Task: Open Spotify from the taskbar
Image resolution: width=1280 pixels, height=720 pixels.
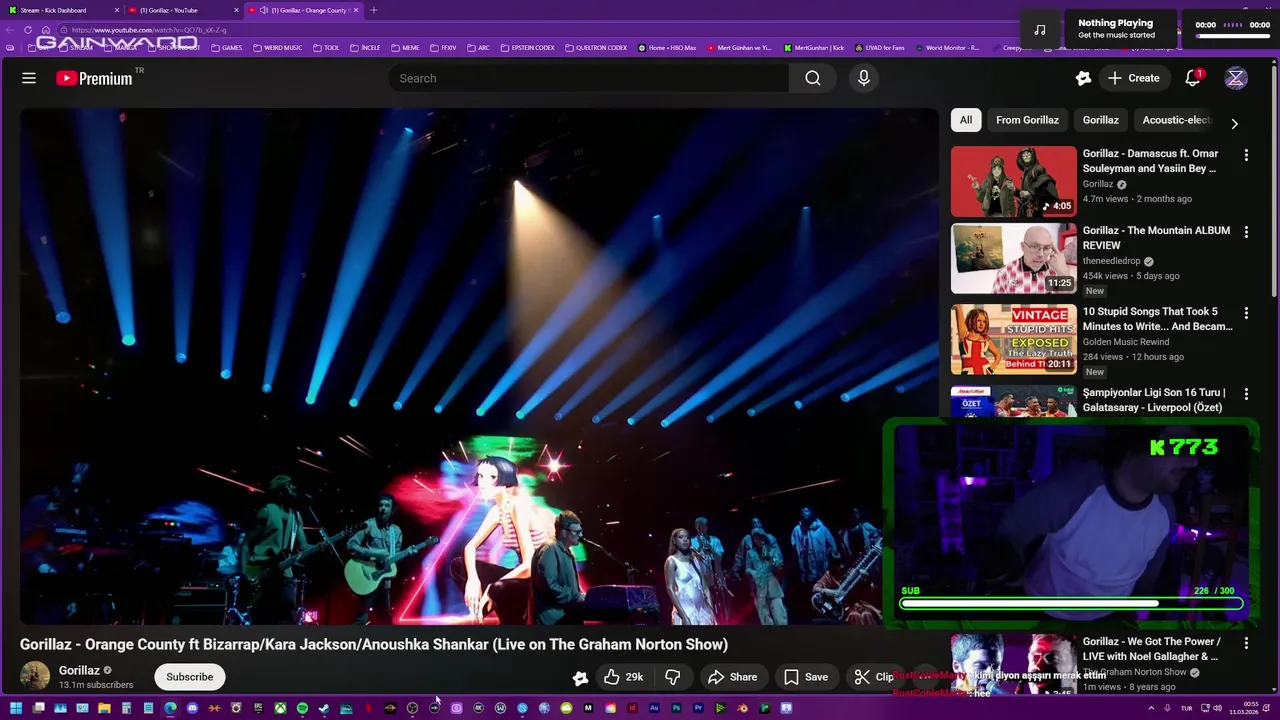Action: pos(302,708)
